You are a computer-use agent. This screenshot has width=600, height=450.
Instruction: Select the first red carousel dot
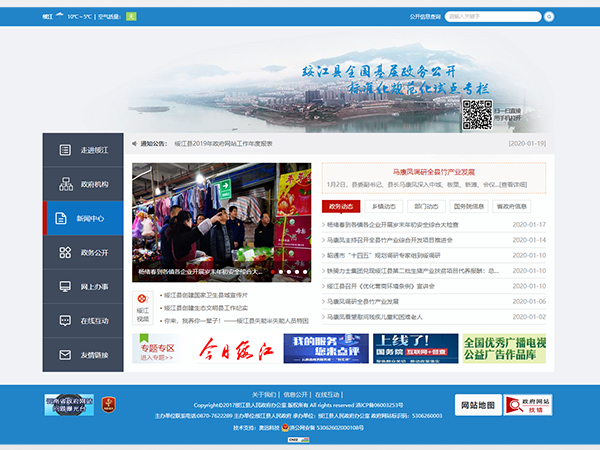click(273, 272)
